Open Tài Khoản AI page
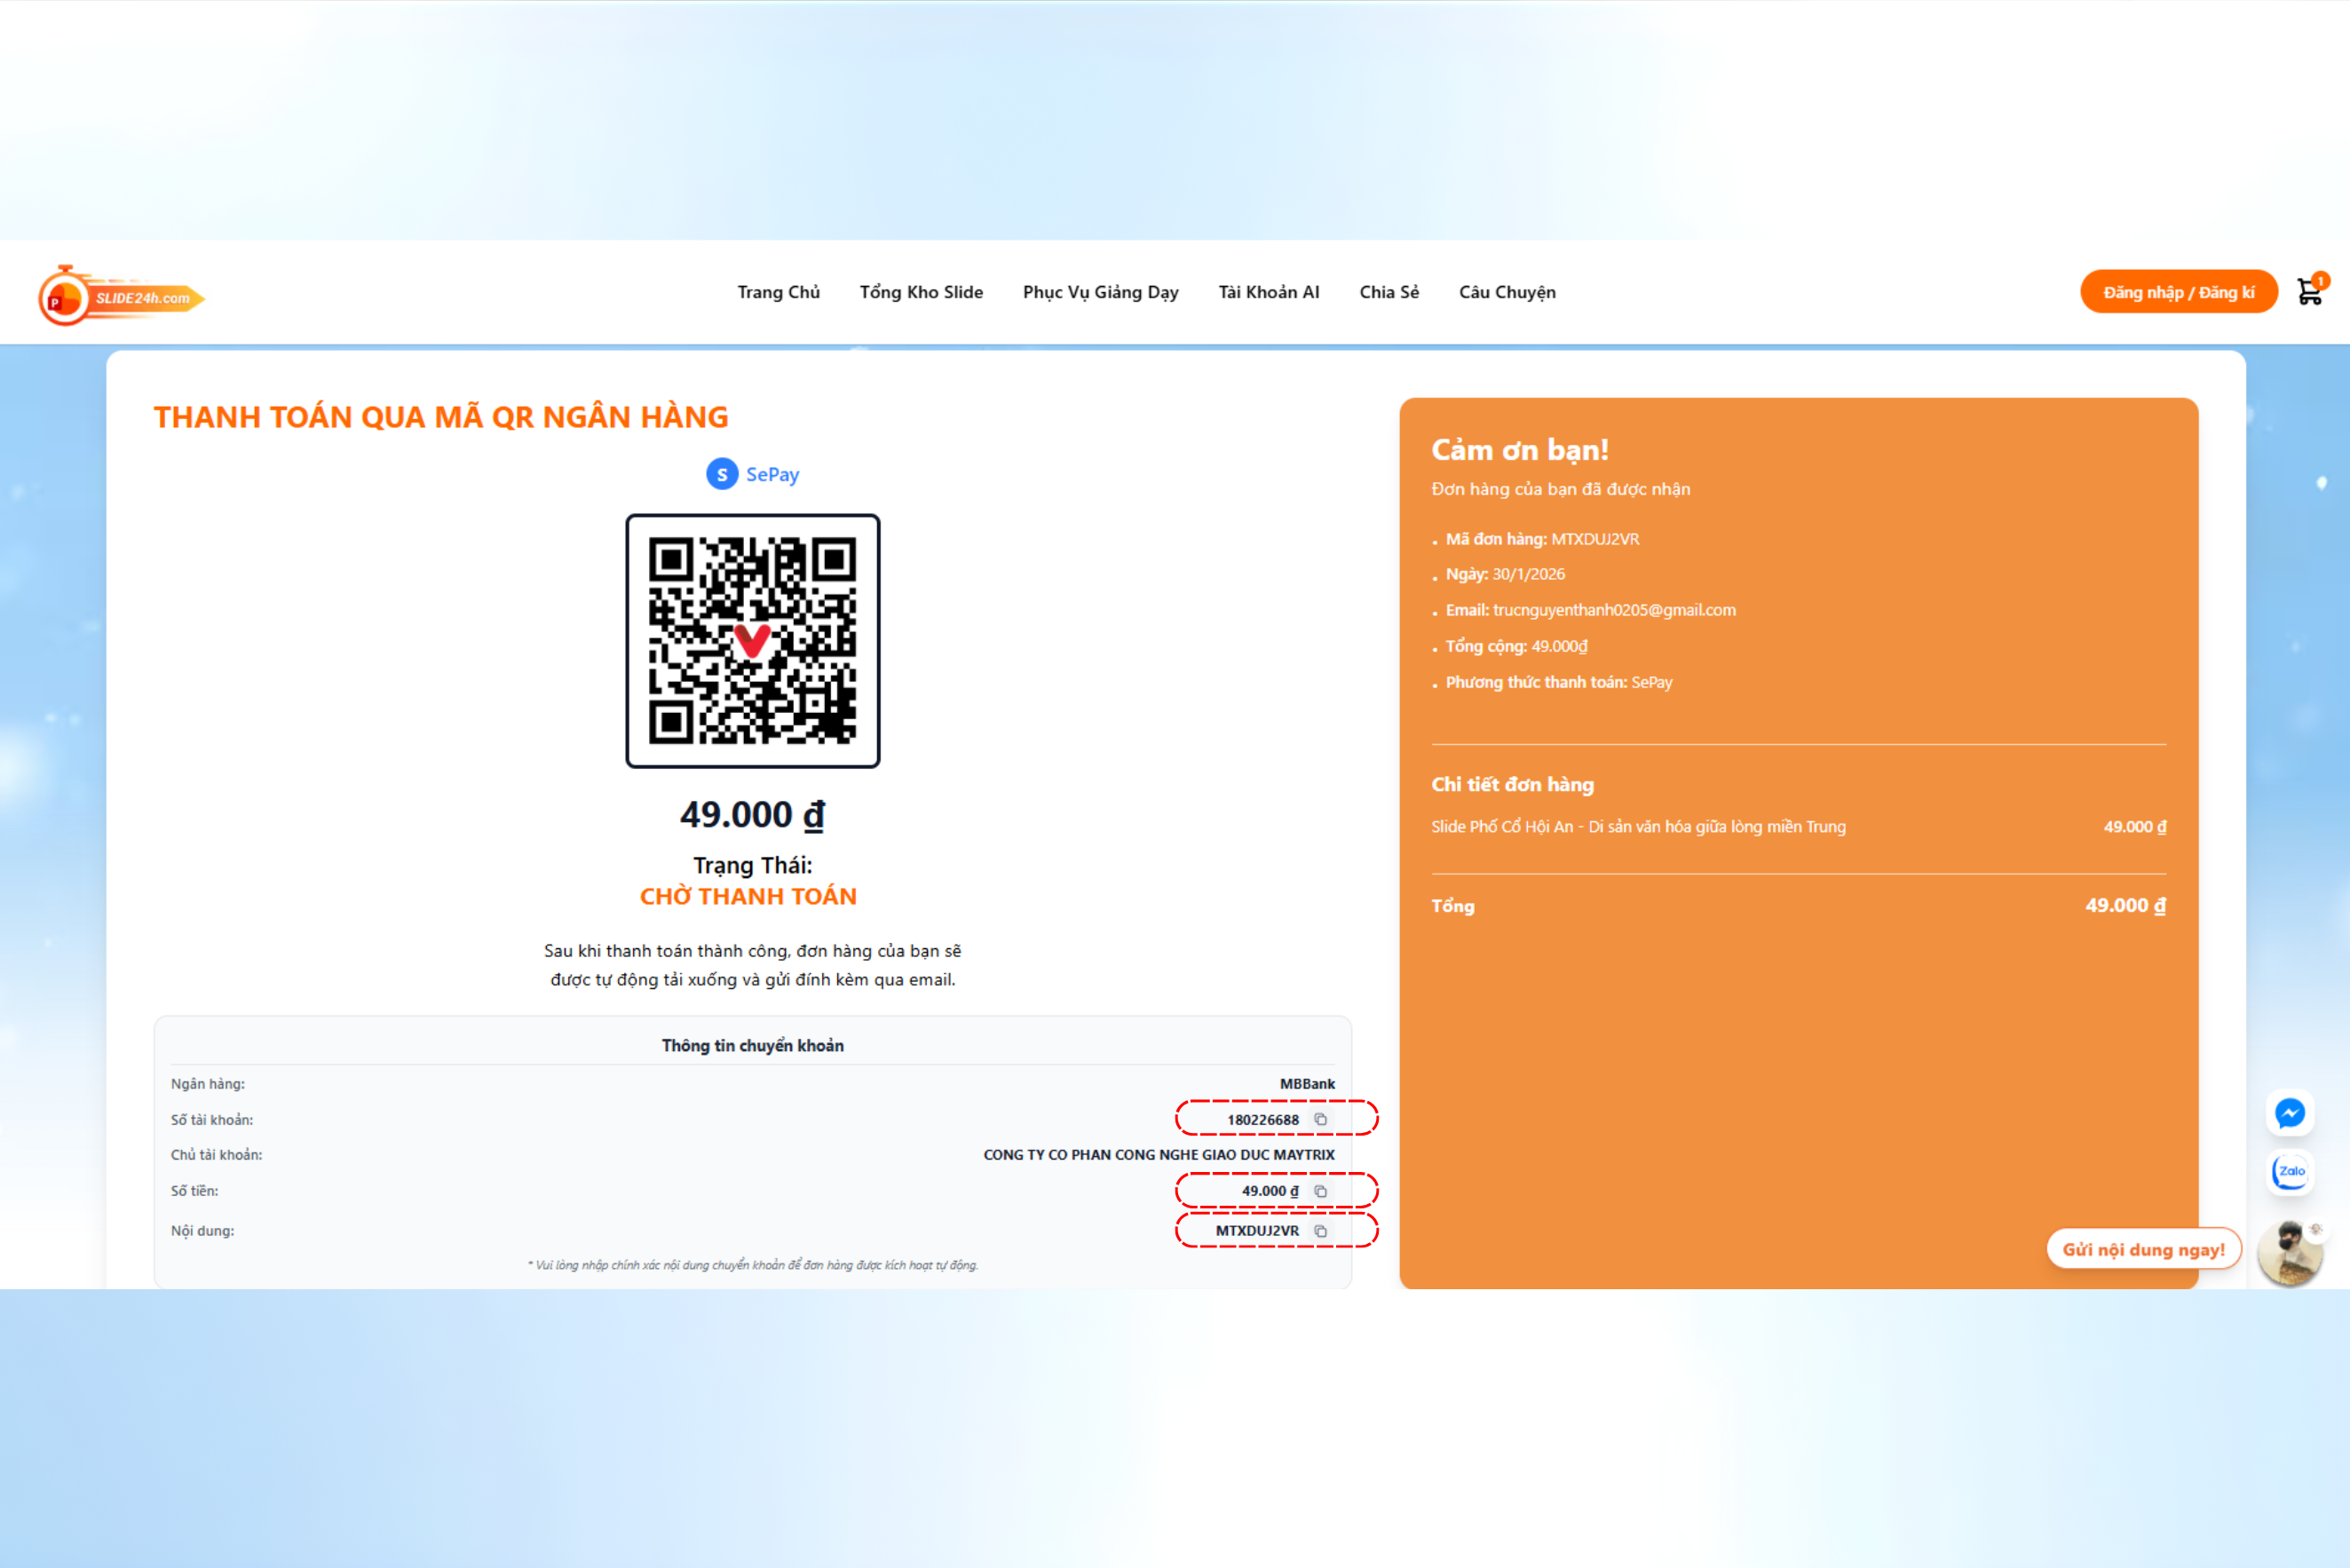Image resolution: width=2350 pixels, height=1568 pixels. pos(1268,292)
